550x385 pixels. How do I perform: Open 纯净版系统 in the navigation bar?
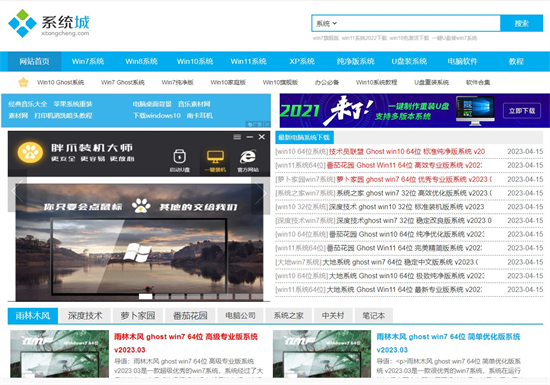coord(356,61)
